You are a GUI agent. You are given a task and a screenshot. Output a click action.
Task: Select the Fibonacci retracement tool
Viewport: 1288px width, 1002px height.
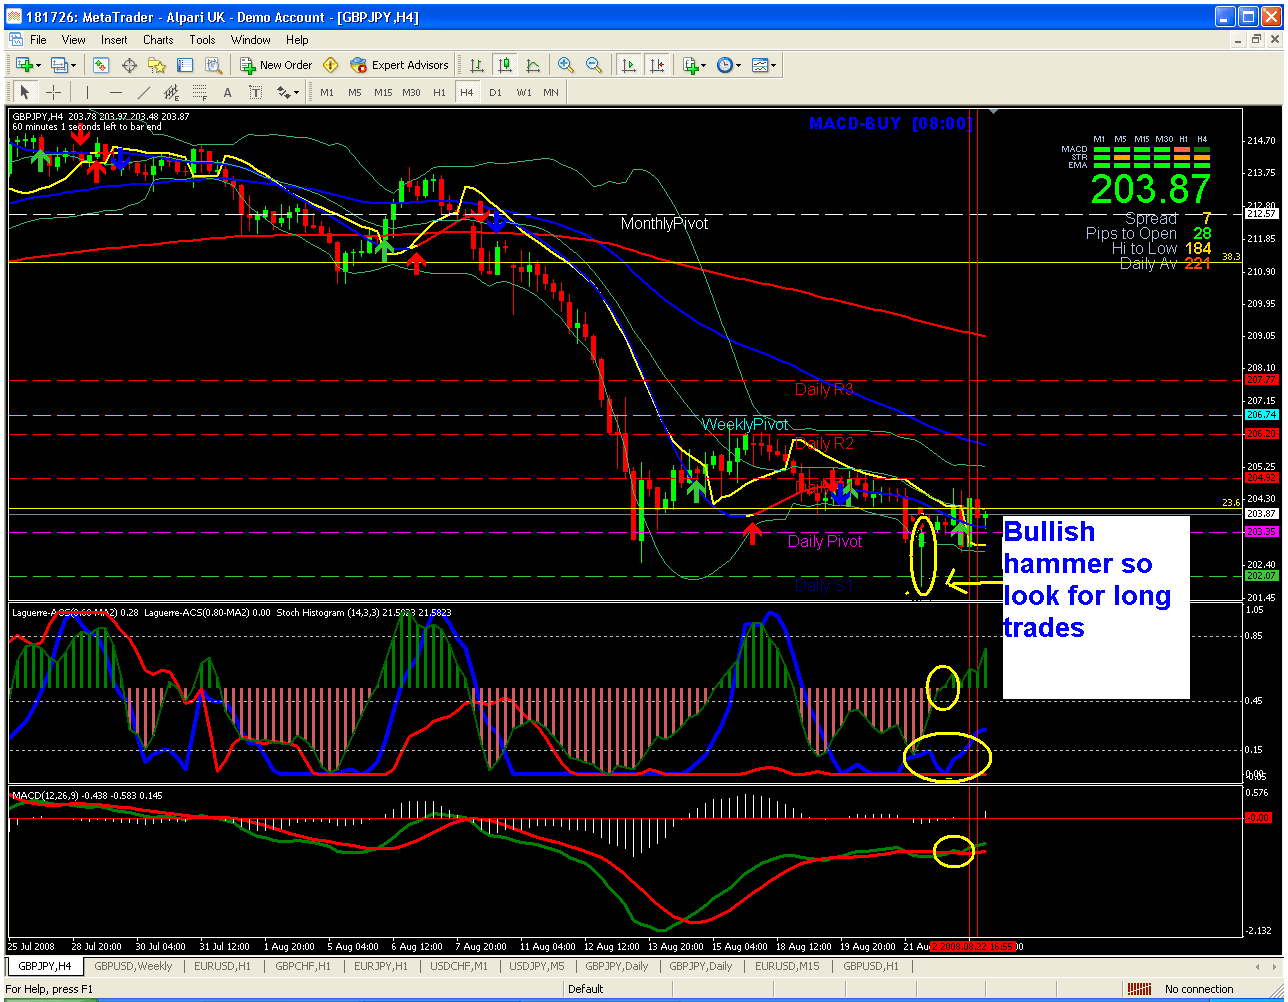(199, 92)
